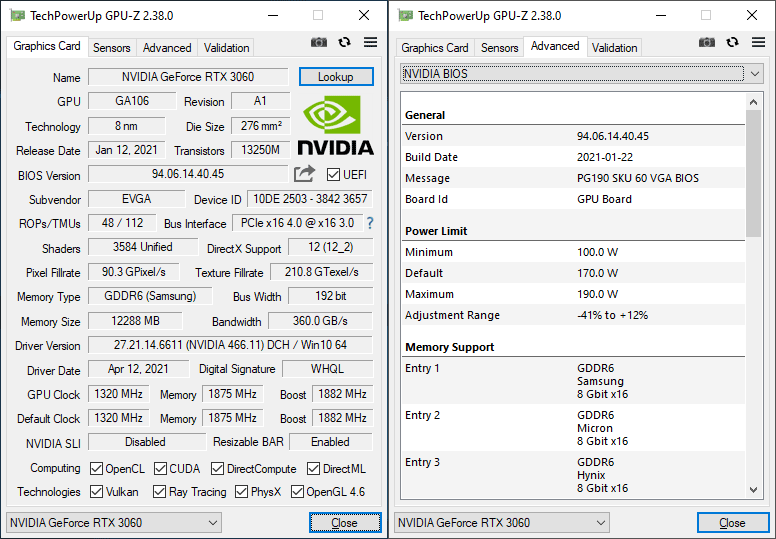
Task: Click Entry 3 Hynix memory row
Action: point(573,475)
